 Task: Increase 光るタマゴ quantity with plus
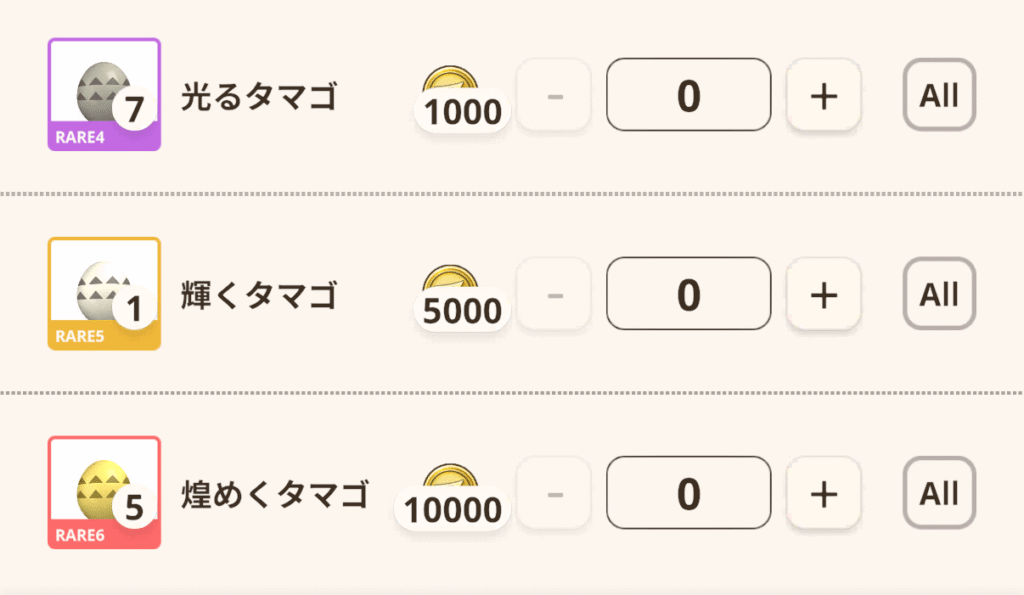click(x=824, y=95)
